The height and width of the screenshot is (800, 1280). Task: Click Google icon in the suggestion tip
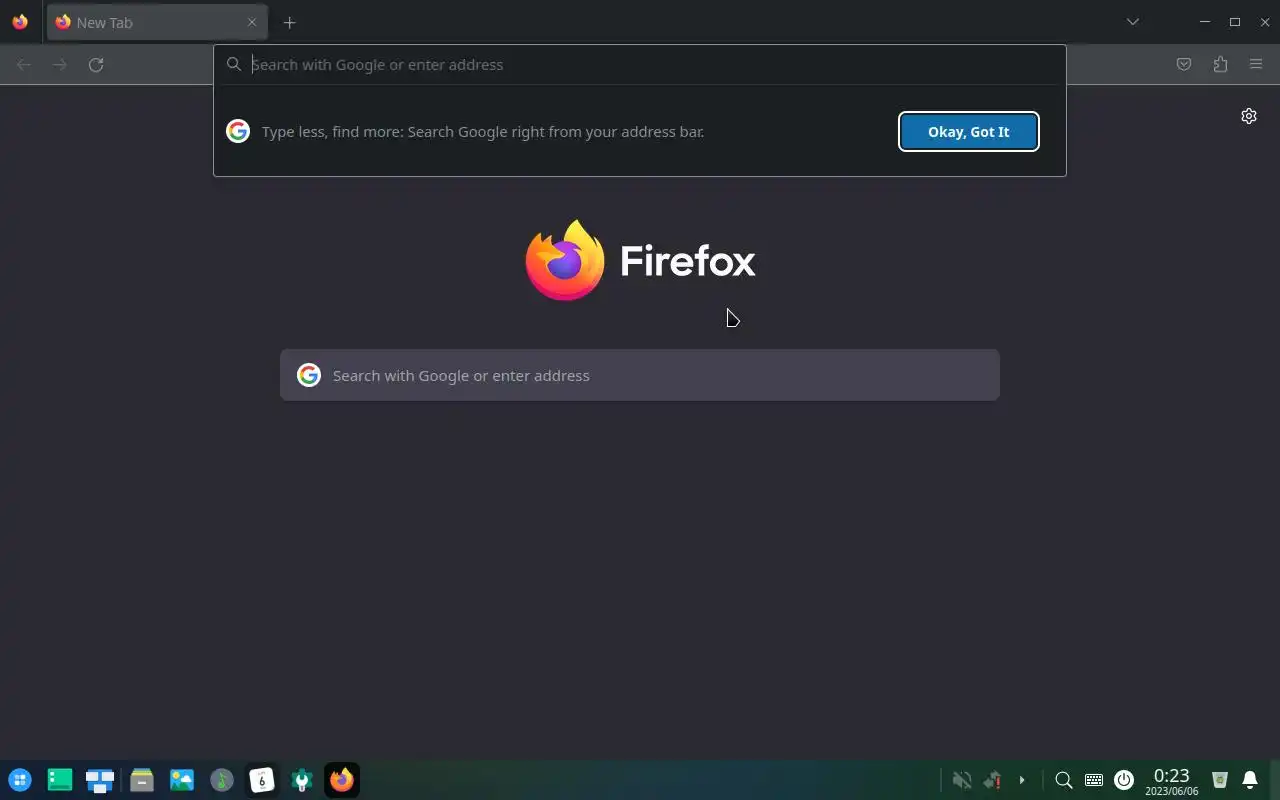238,131
